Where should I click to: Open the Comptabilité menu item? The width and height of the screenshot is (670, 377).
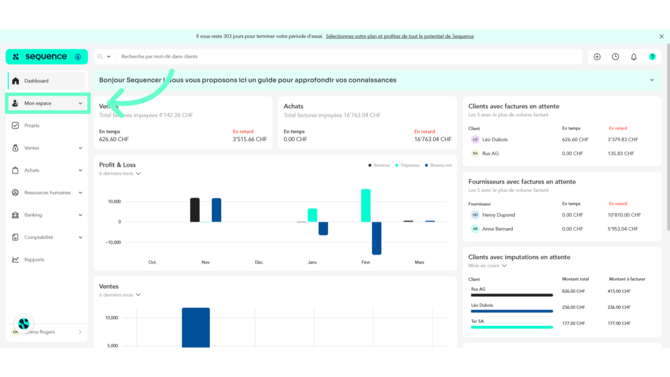click(x=47, y=237)
